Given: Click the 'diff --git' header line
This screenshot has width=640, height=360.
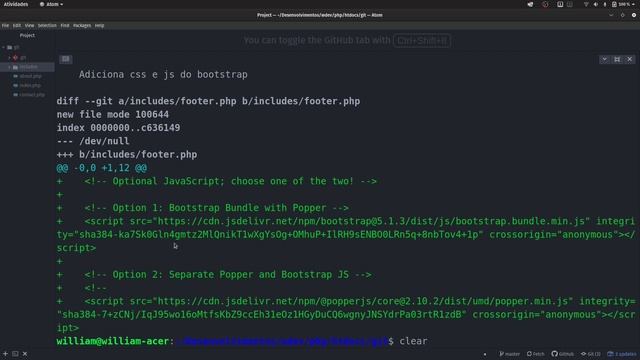Looking at the screenshot, I should pyautogui.click(x=208, y=101).
